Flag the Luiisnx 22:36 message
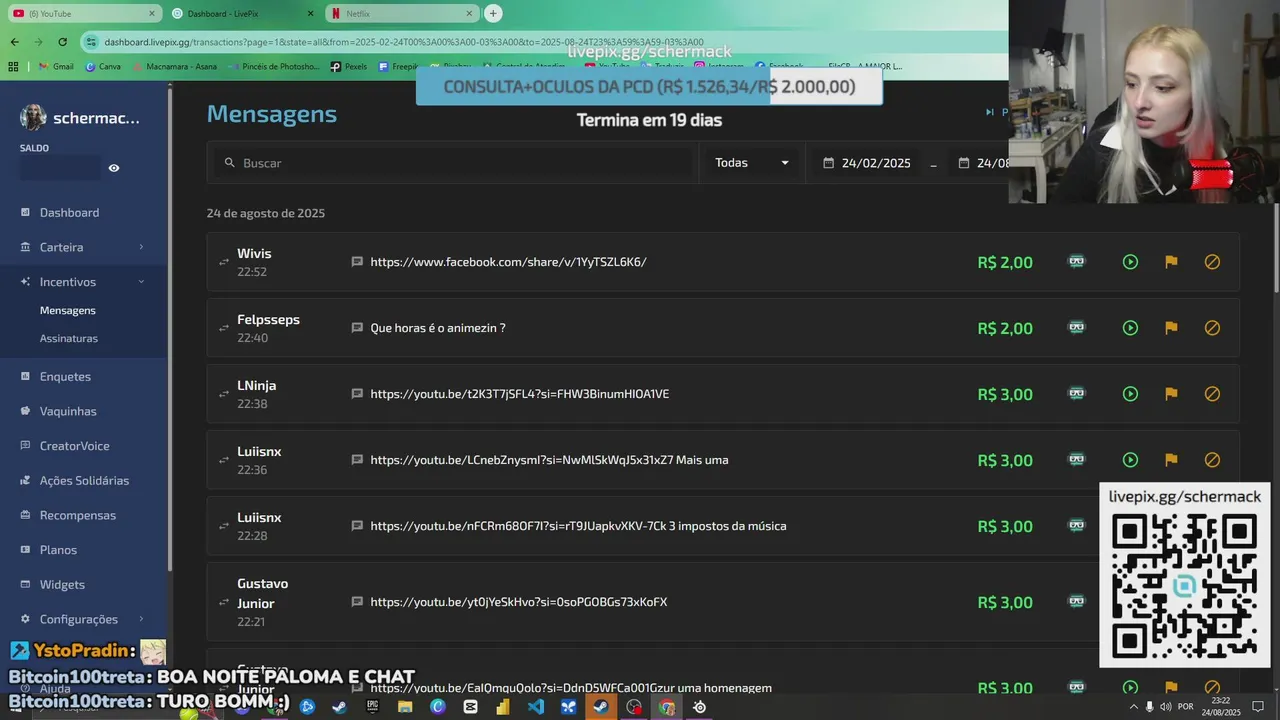 (1171, 460)
